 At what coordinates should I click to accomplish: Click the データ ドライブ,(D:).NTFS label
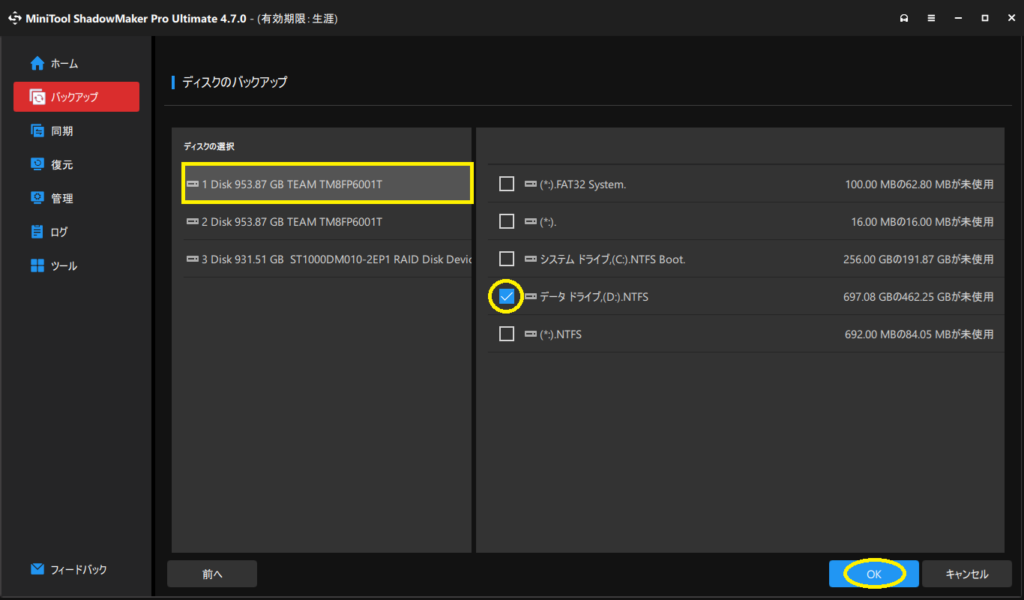pos(594,297)
